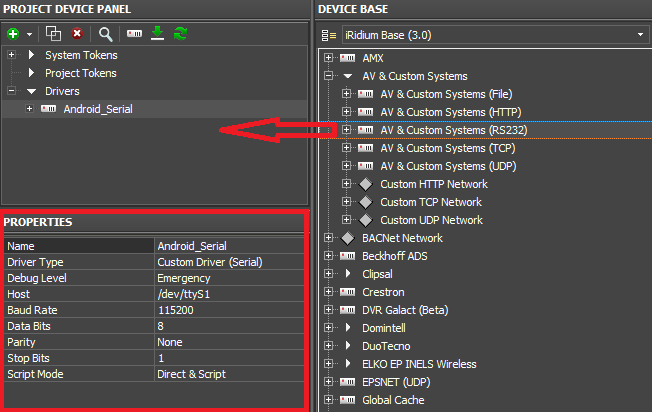Select EPSNET (UDP)

pyautogui.click(x=396, y=382)
